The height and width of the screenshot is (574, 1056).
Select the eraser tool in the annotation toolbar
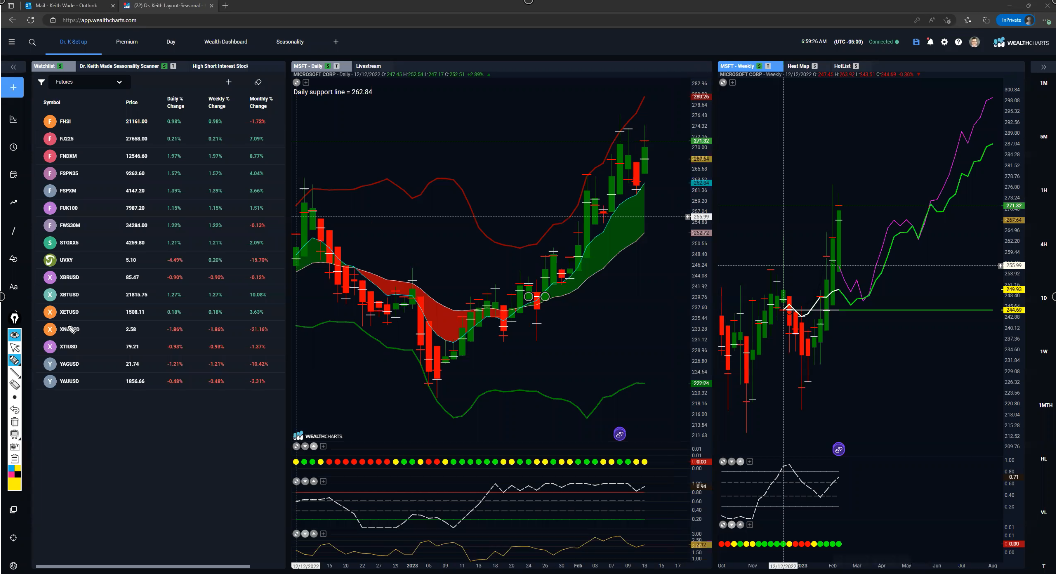(x=14, y=385)
